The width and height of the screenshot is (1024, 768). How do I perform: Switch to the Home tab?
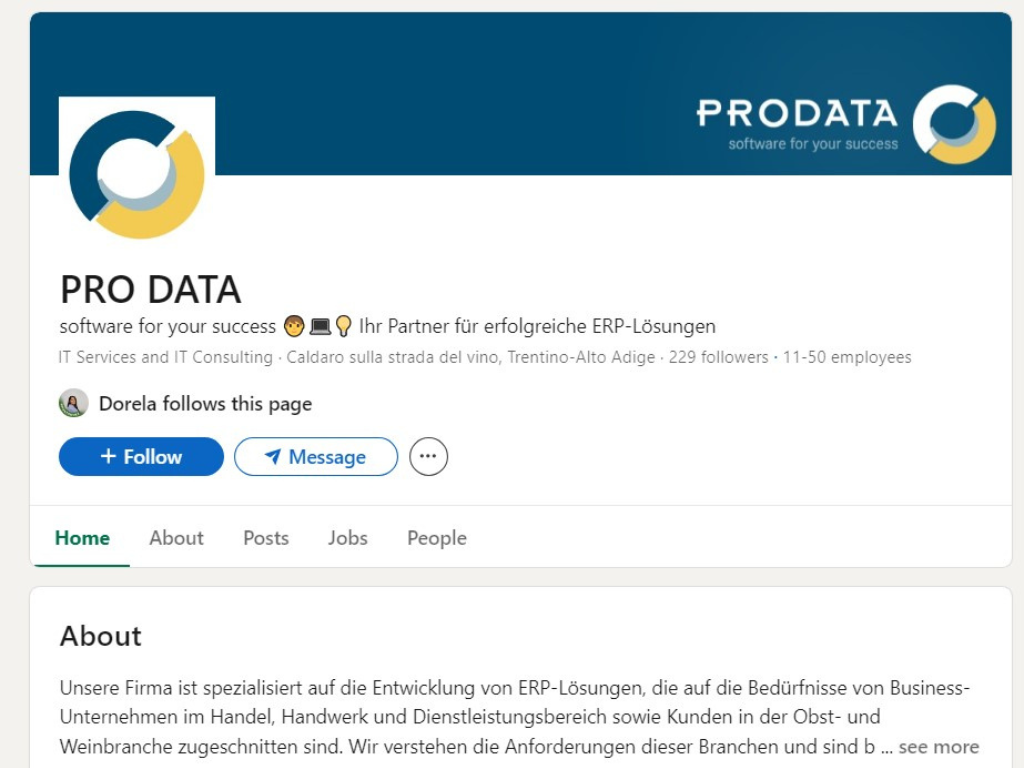click(82, 538)
